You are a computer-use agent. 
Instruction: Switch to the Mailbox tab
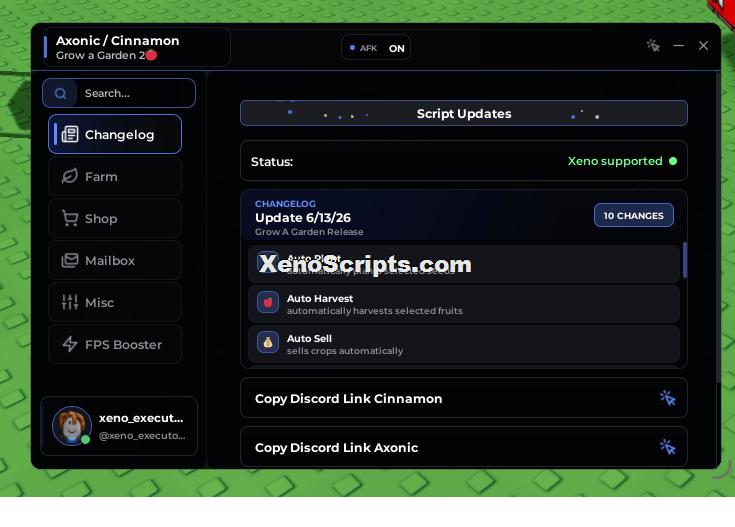point(115,260)
